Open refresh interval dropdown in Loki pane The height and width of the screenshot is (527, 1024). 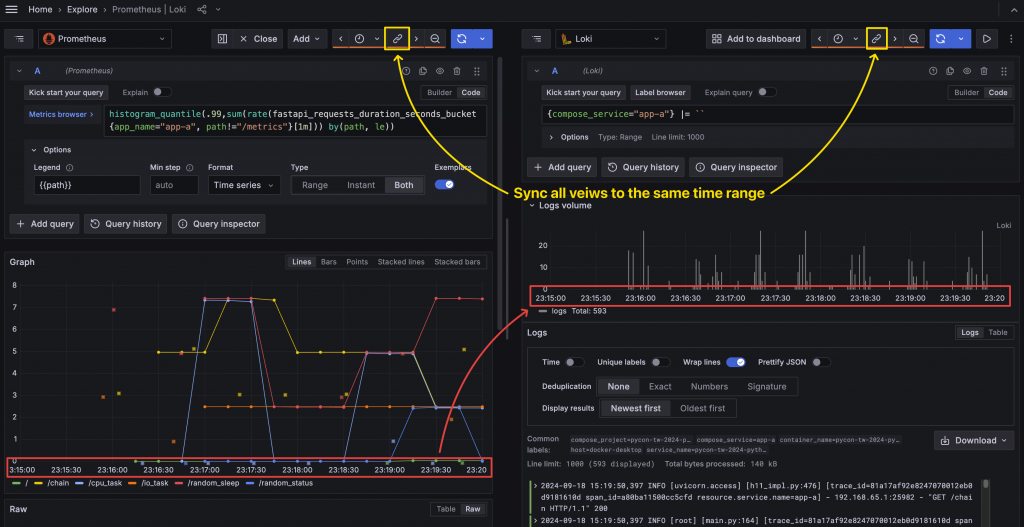(961, 39)
